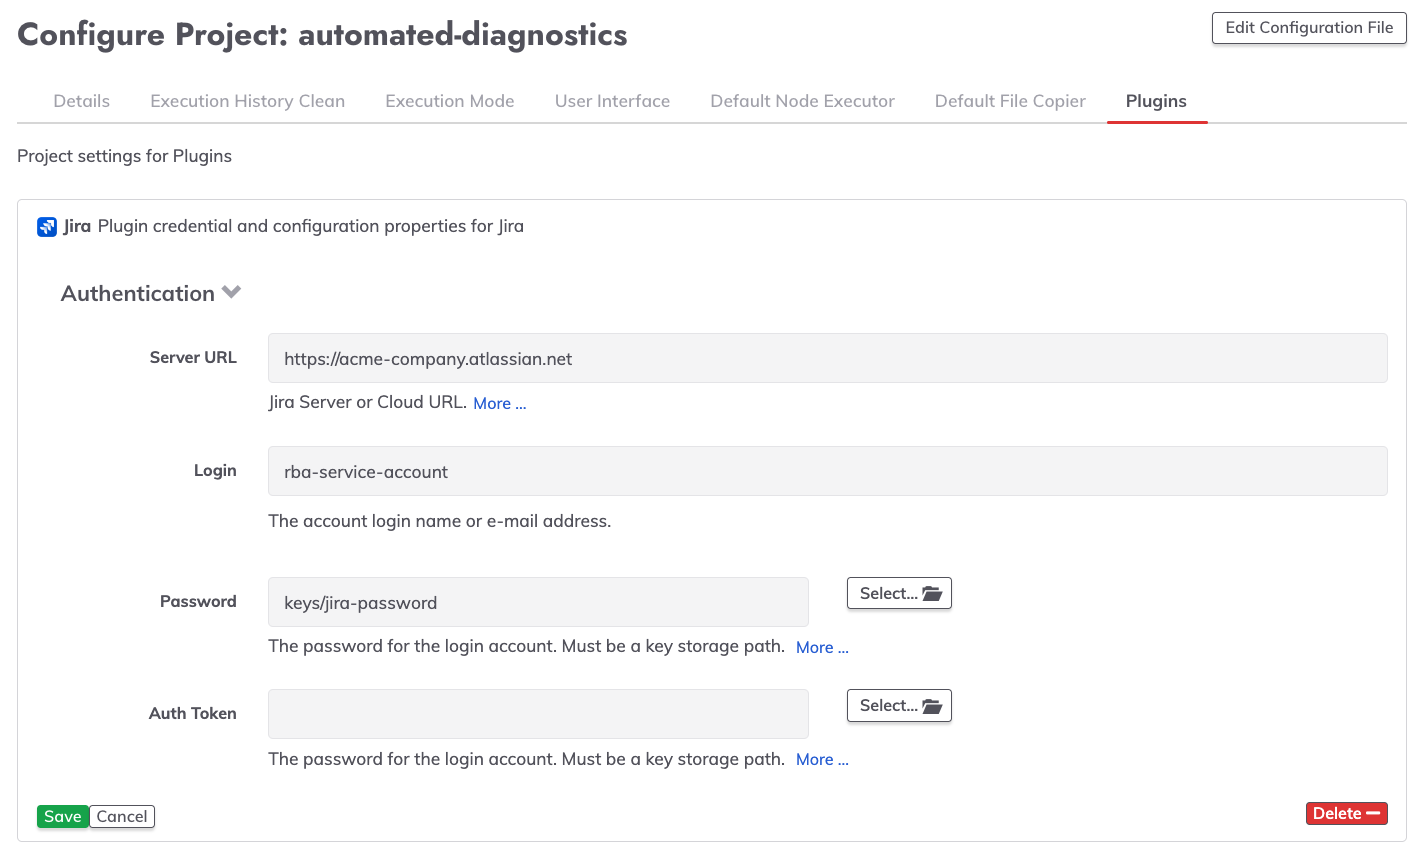The height and width of the screenshot is (859, 1422).
Task: Collapse the Authentication section chevron
Action: [x=231, y=293]
